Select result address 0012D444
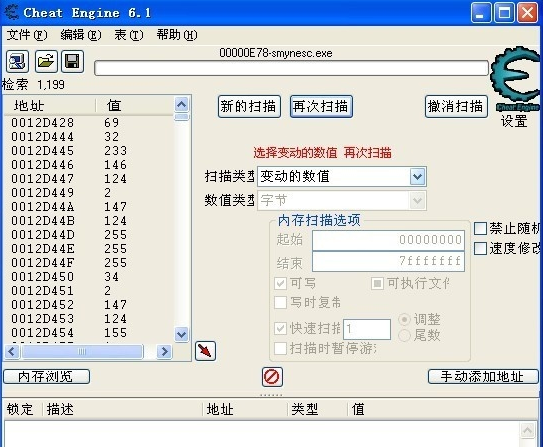 coord(42,137)
